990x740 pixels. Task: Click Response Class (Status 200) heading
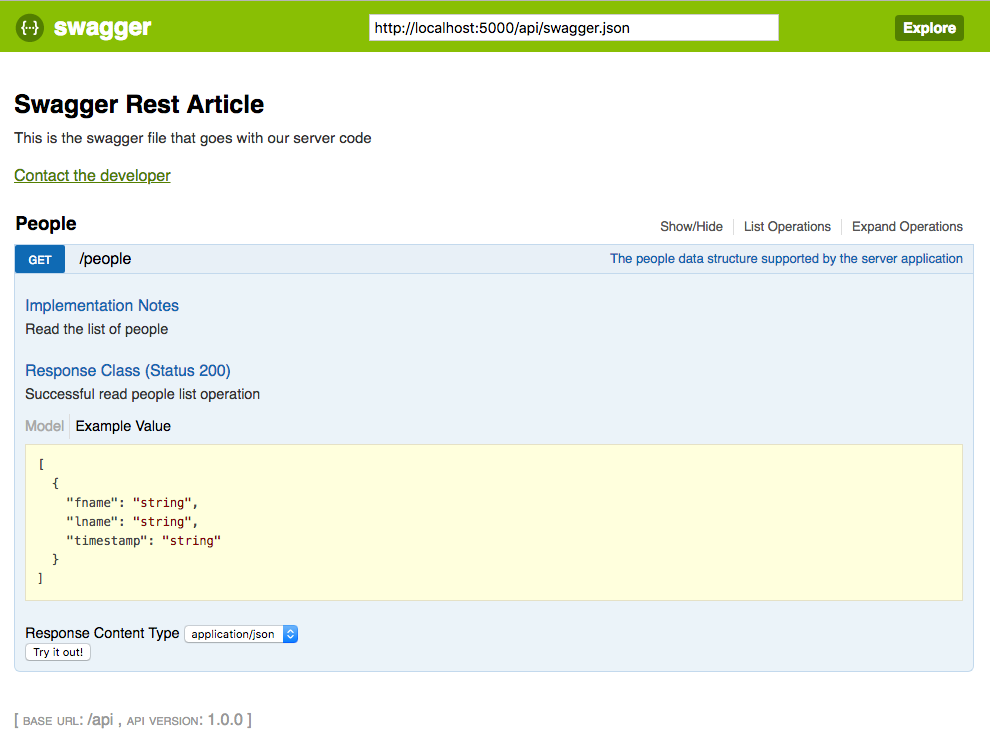(x=128, y=371)
